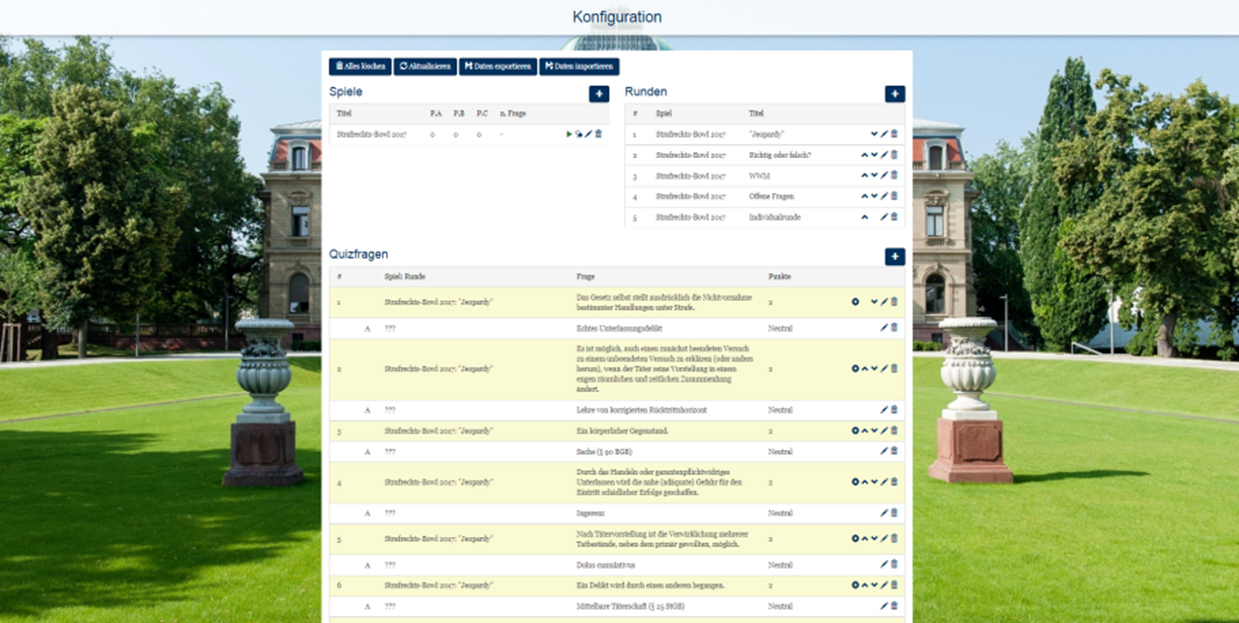Click the reset icon beside the game's play button
Viewport: 1239px width, 623px height.
point(579,134)
